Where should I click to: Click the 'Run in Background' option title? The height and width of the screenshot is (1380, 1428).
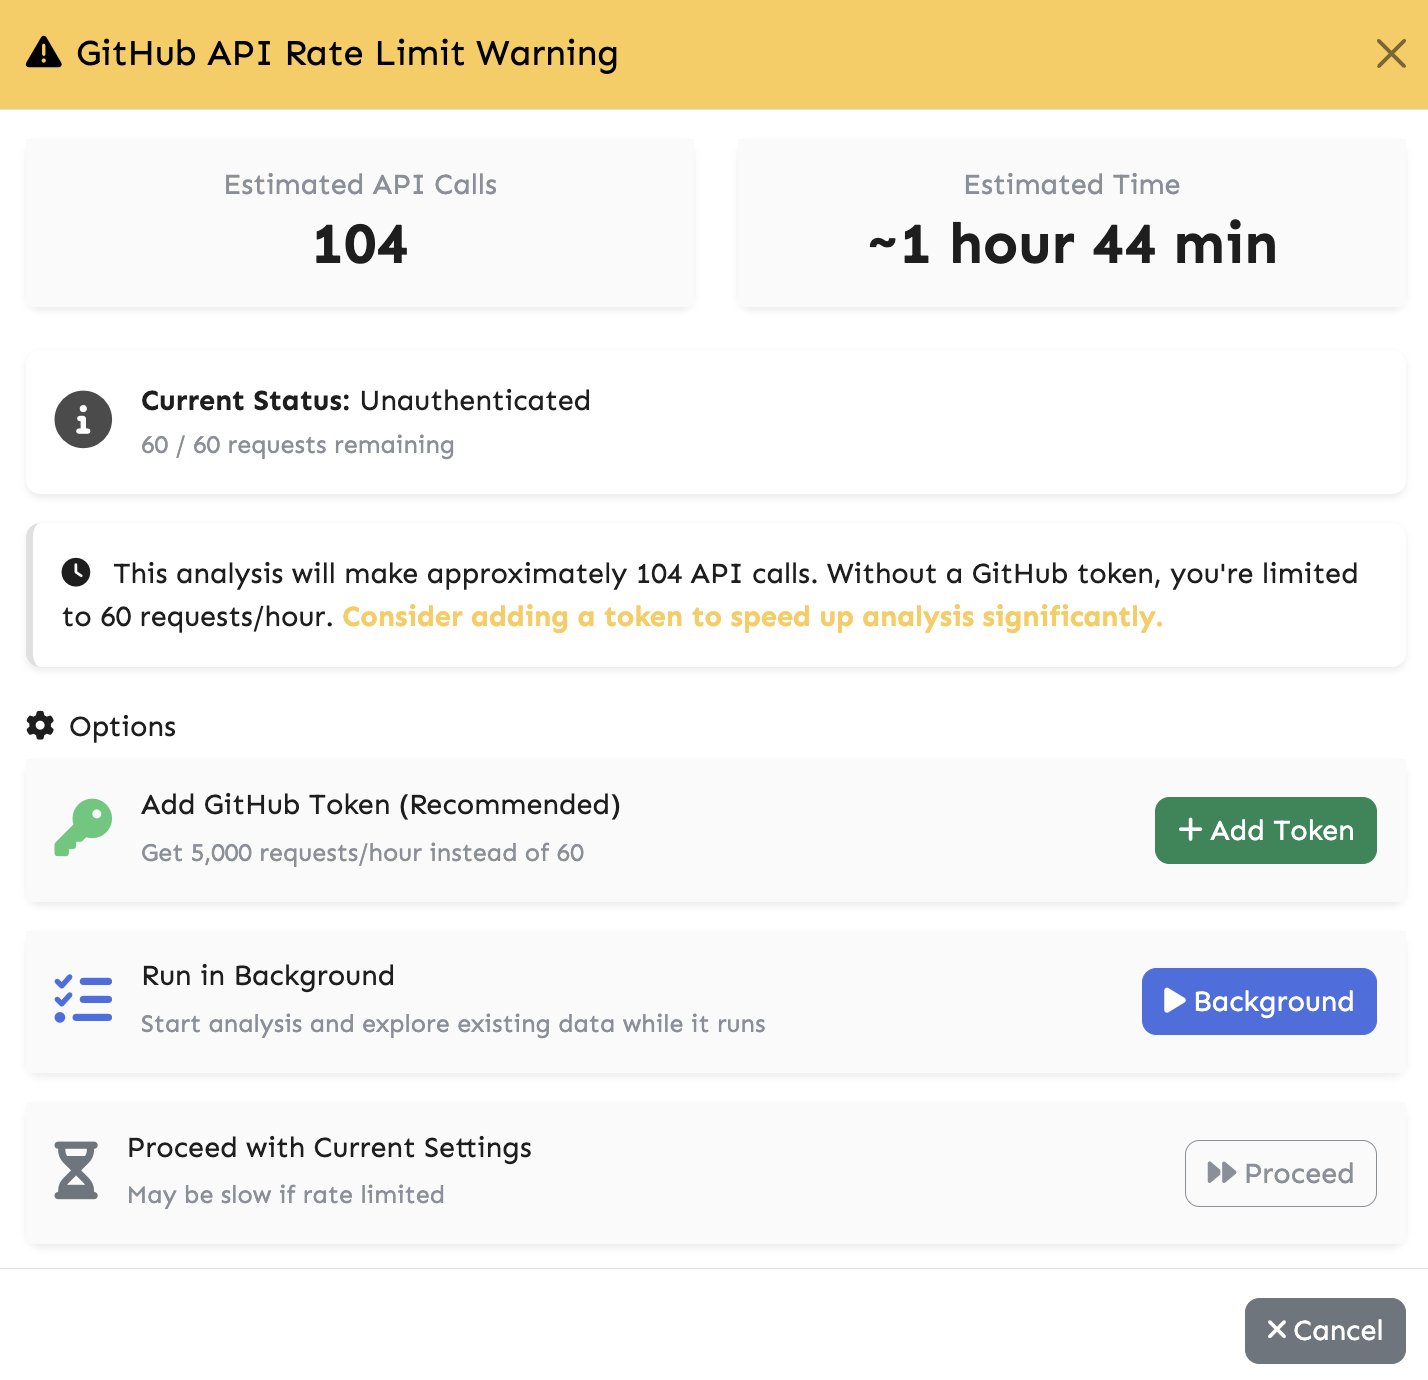[268, 976]
